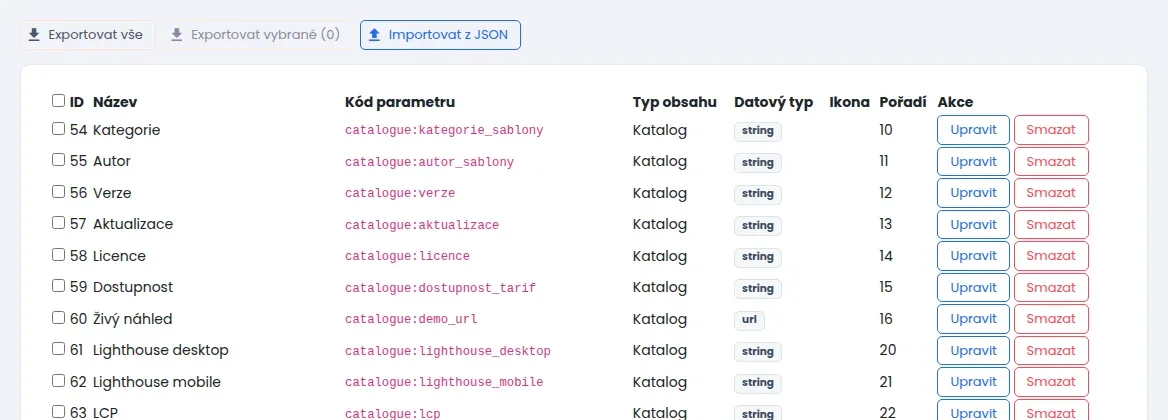Select checkbox for row 61 Lighthouse desktop
This screenshot has width=1168, height=420.
click(x=59, y=349)
